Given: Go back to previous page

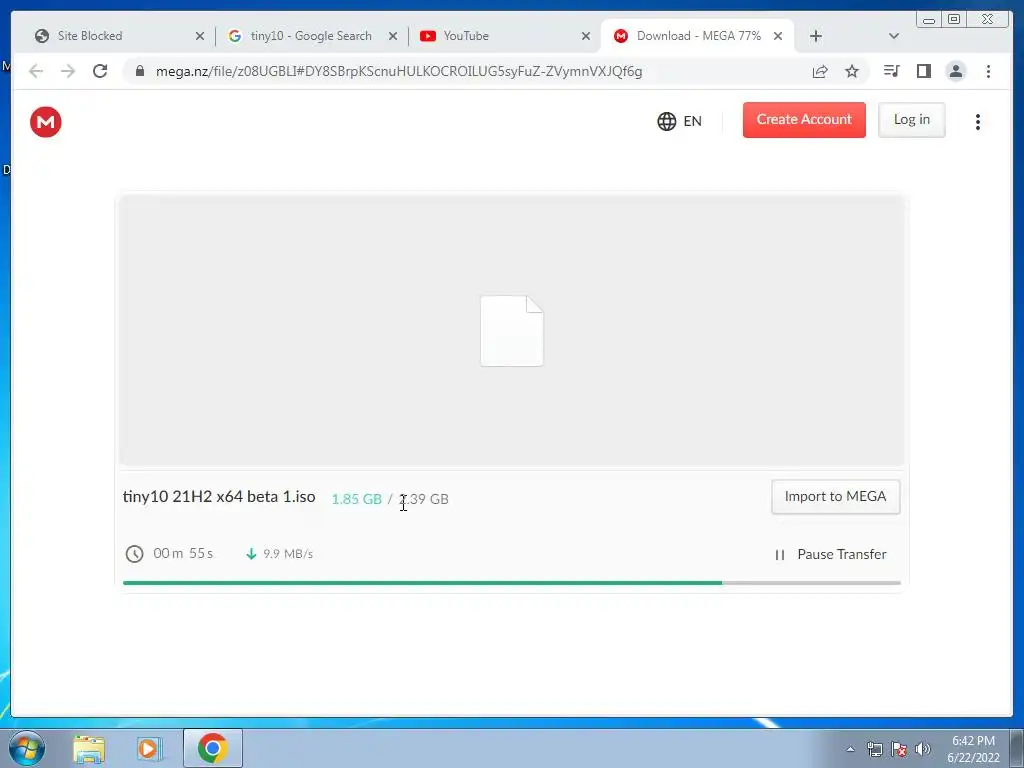Looking at the screenshot, I should point(36,71).
